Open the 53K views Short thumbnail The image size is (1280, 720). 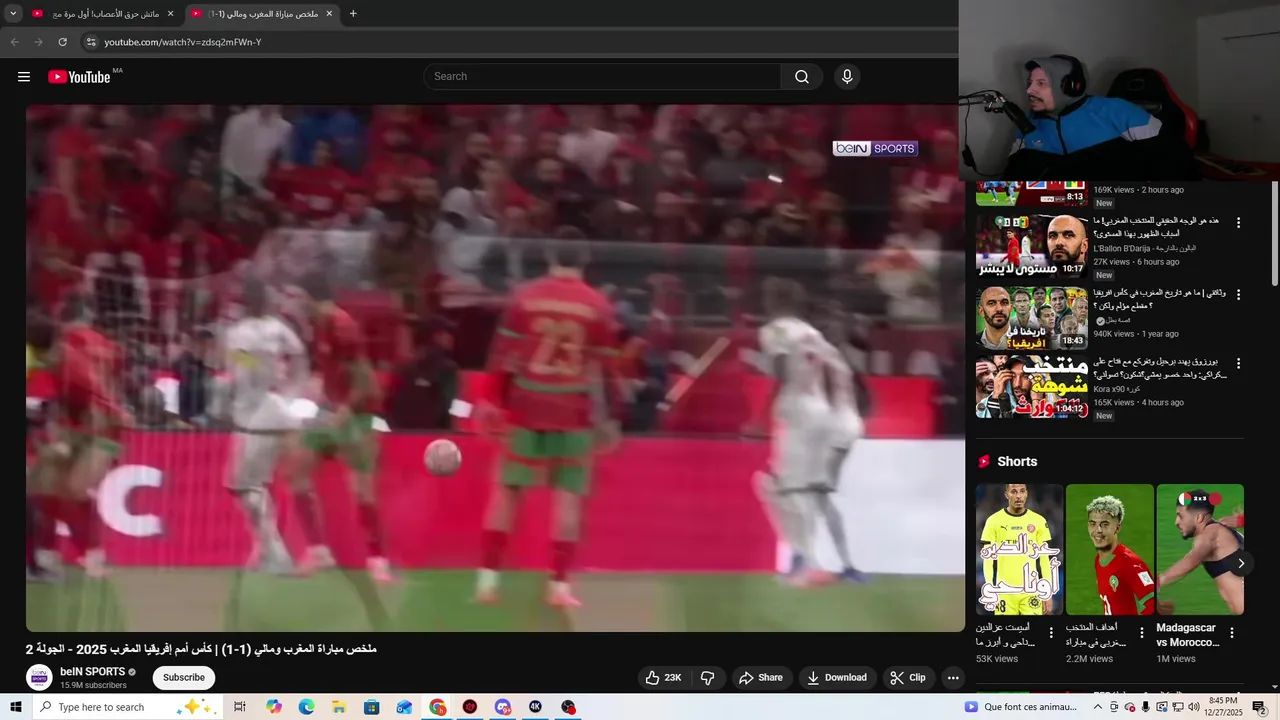[x=1020, y=550]
